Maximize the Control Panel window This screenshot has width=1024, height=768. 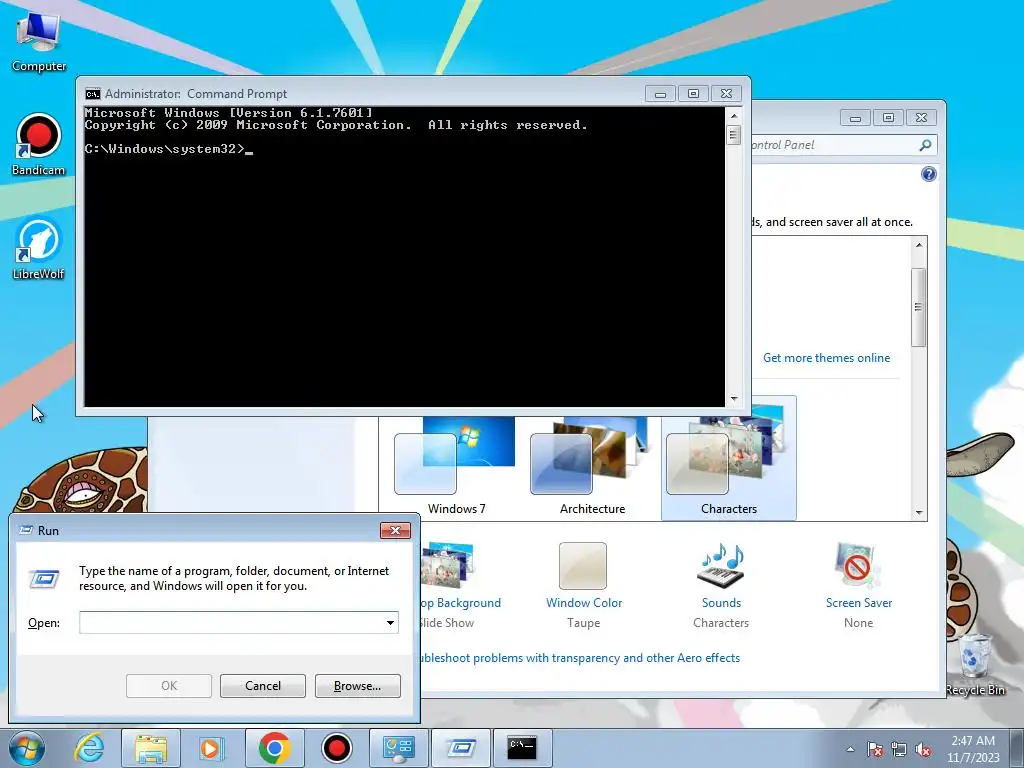pos(888,118)
